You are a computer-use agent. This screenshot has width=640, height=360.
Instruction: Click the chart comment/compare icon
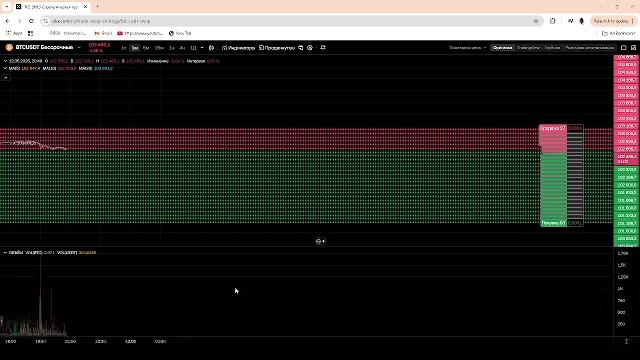pos(301,48)
